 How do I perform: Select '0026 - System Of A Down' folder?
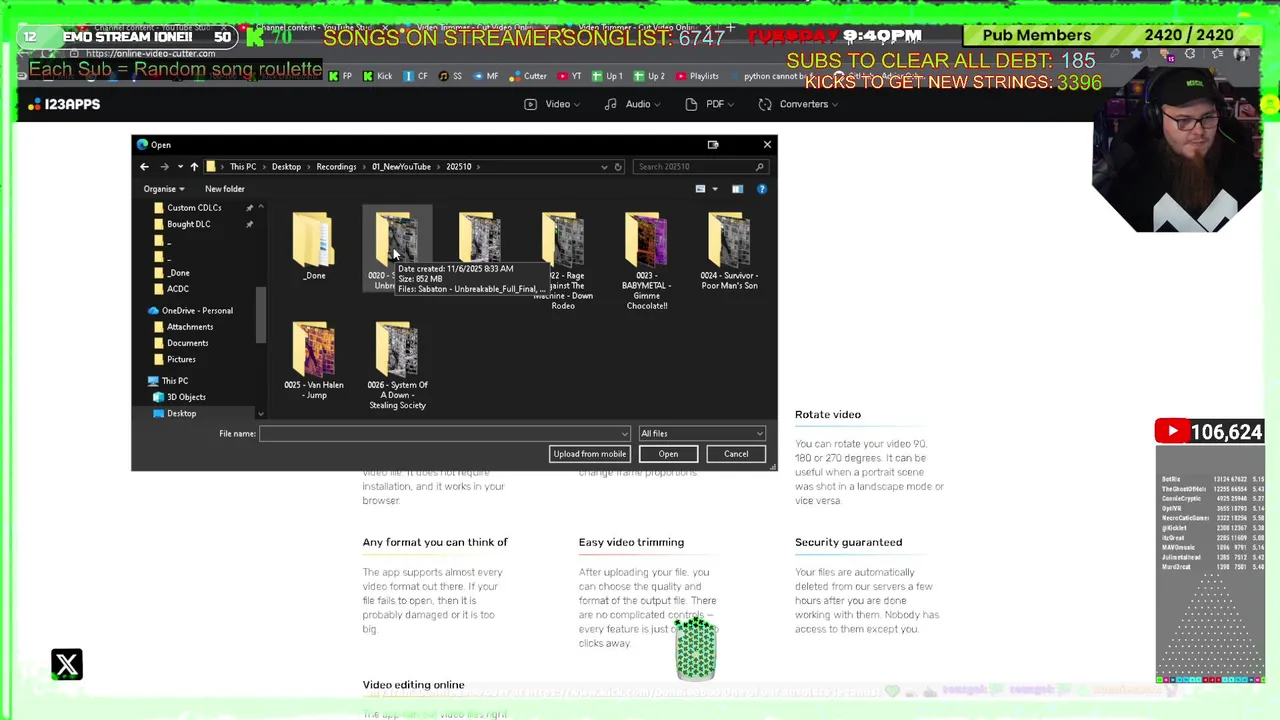tap(397, 365)
